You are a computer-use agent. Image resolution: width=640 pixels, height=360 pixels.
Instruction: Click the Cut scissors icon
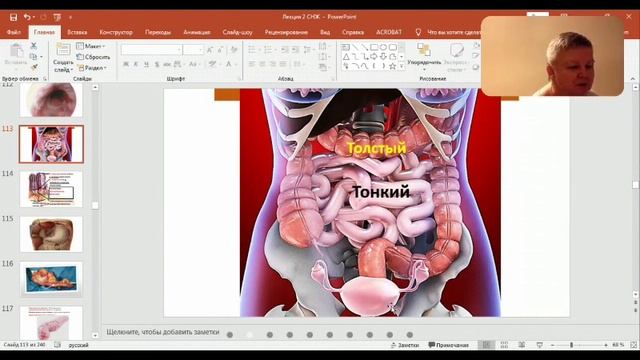click(34, 46)
